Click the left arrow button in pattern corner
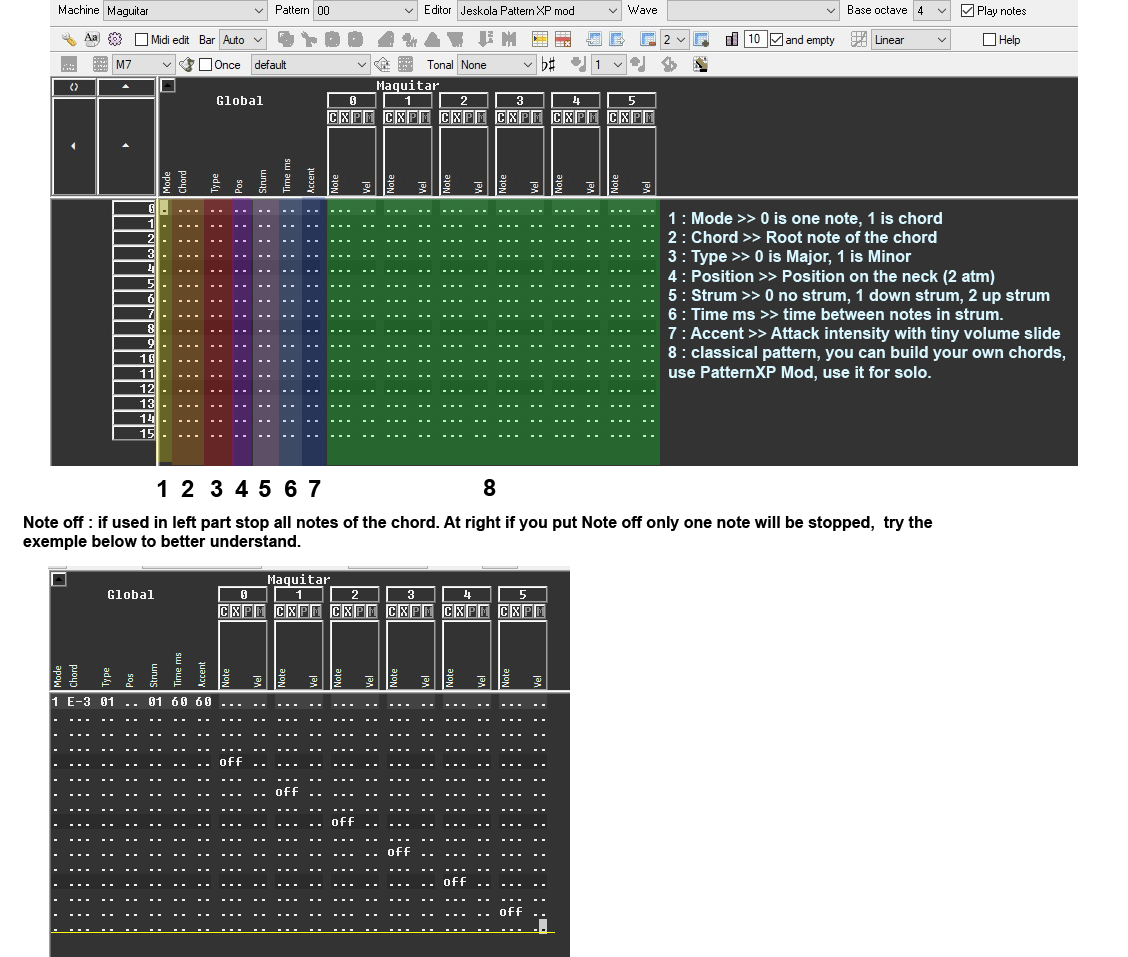1128x957 pixels. tap(73, 146)
